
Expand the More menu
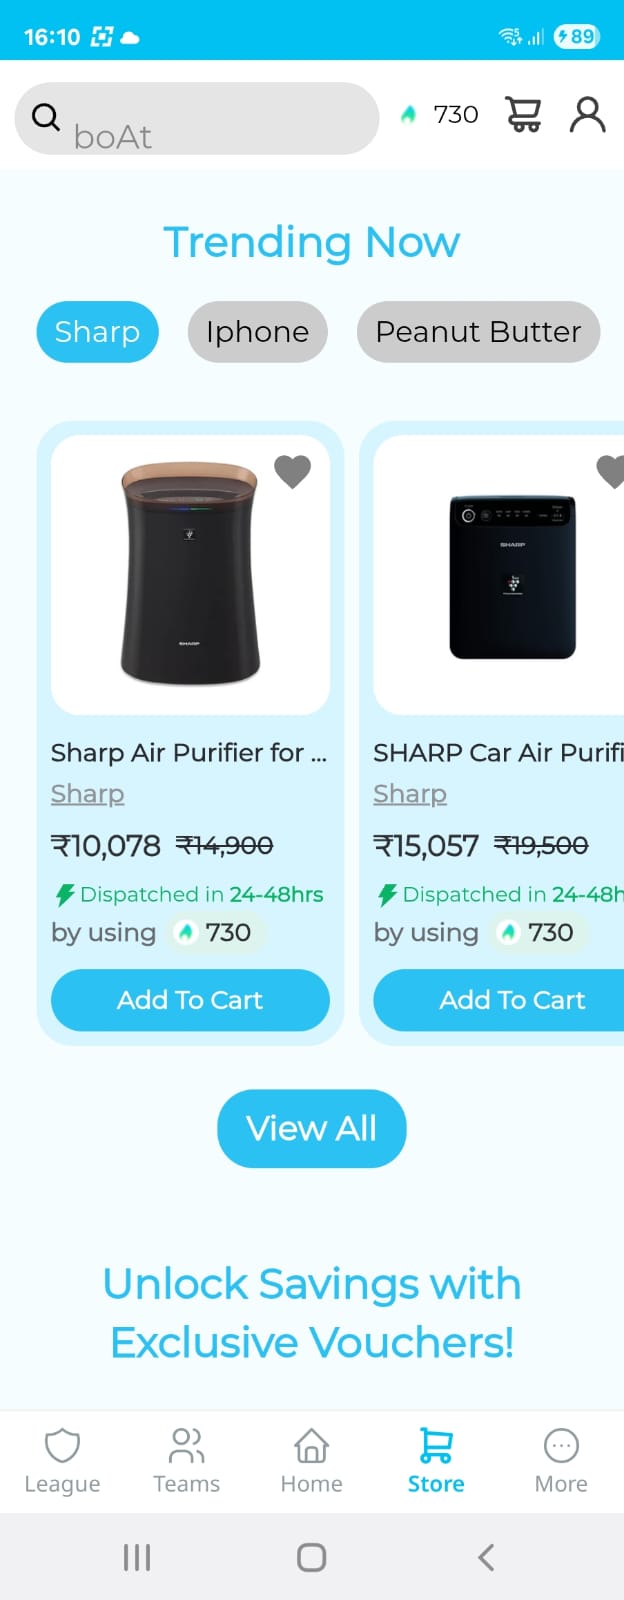pyautogui.click(x=561, y=1461)
